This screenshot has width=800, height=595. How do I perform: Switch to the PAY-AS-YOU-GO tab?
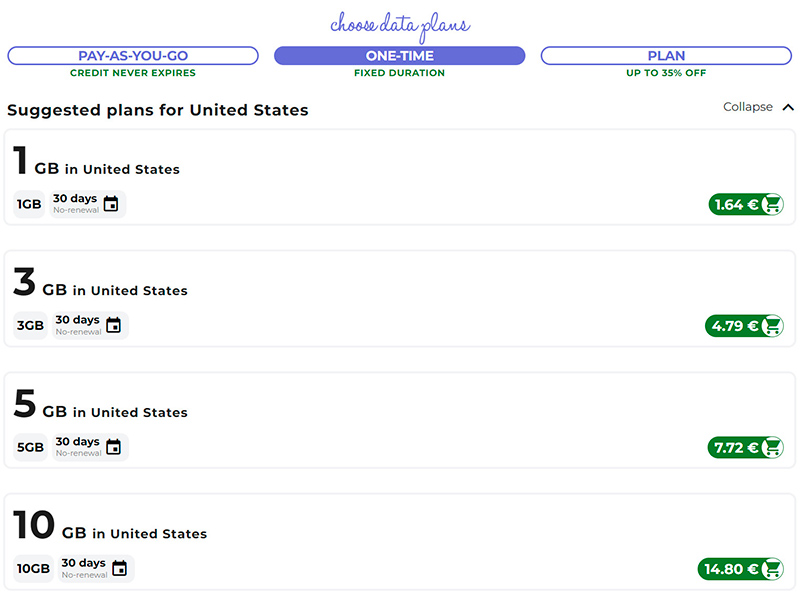coord(133,56)
